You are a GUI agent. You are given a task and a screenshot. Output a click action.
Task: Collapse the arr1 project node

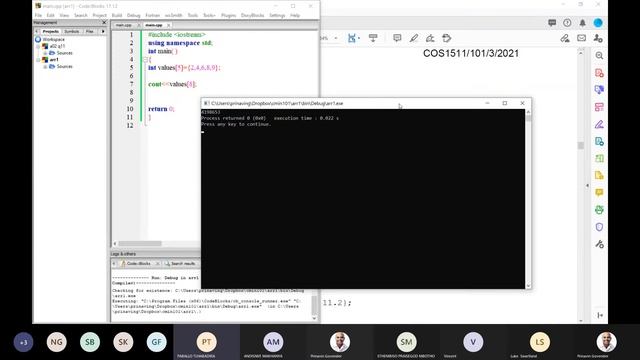[38, 60]
